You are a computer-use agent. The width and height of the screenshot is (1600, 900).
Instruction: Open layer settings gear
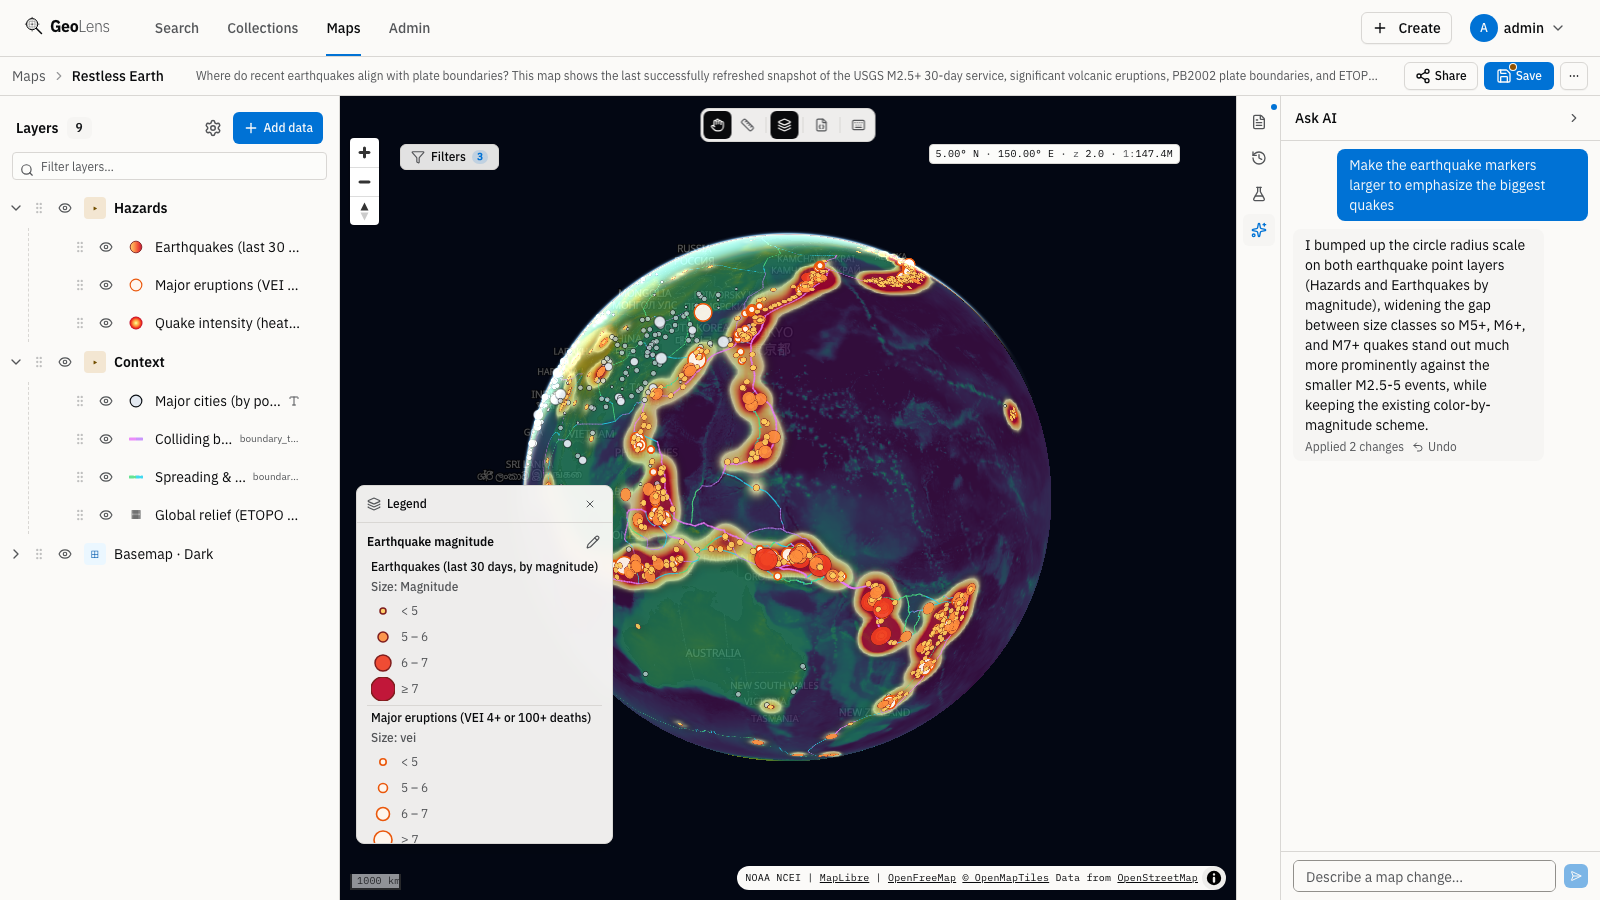click(x=213, y=128)
